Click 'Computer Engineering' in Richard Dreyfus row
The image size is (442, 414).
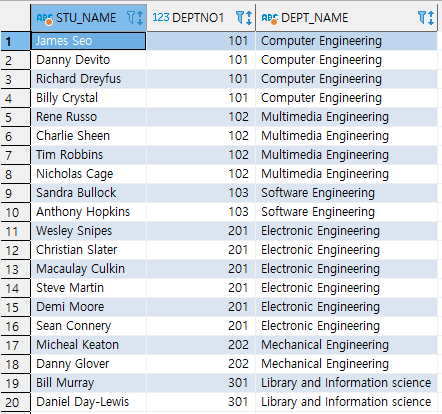pyautogui.click(x=347, y=79)
